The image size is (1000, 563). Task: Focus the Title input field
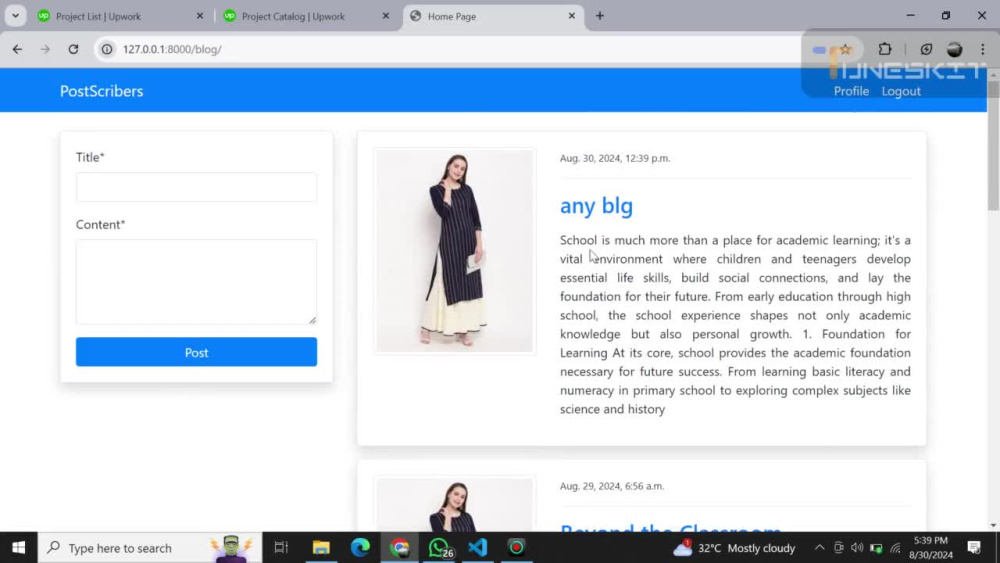196,187
